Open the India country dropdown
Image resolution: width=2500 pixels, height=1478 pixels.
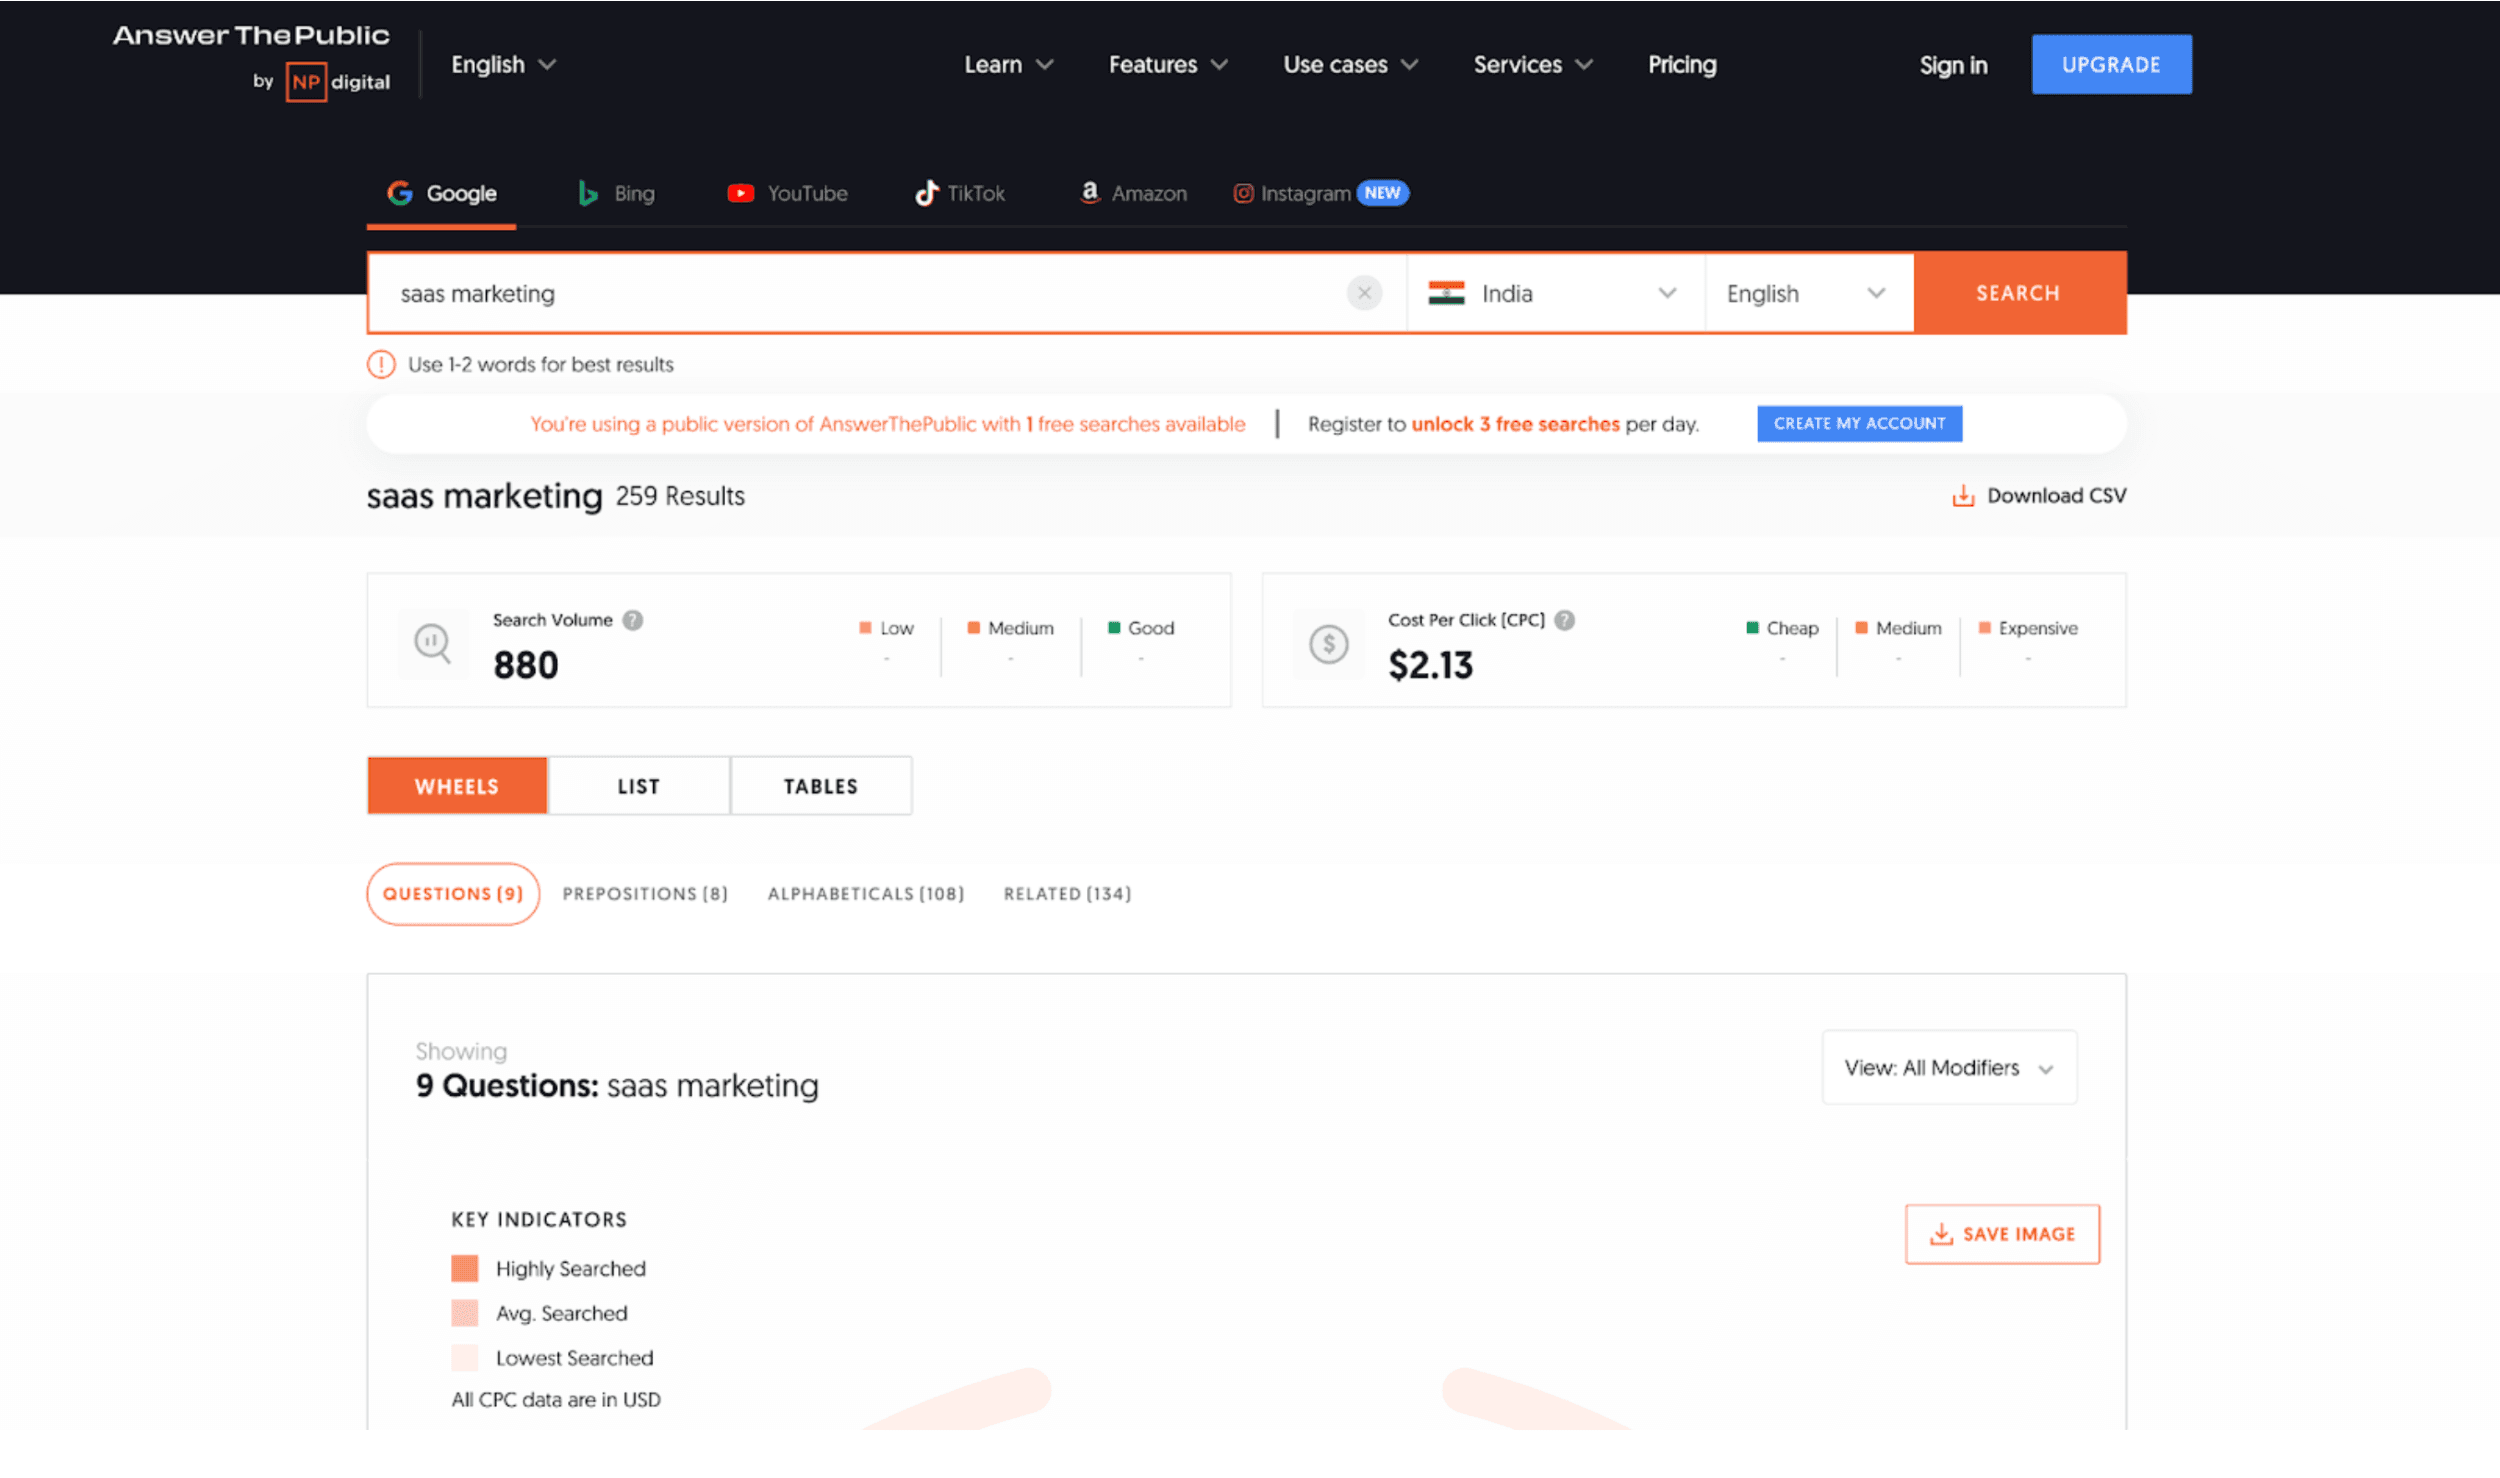coord(1555,293)
